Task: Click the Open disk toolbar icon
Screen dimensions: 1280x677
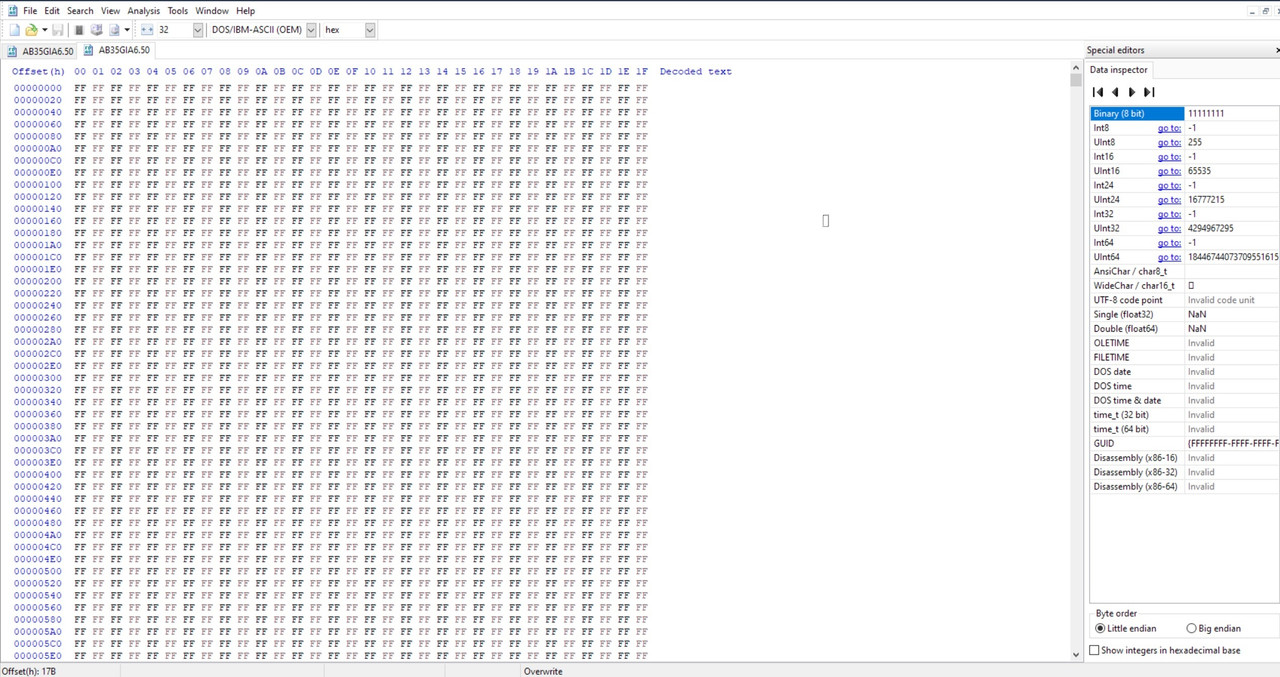Action: point(97,30)
